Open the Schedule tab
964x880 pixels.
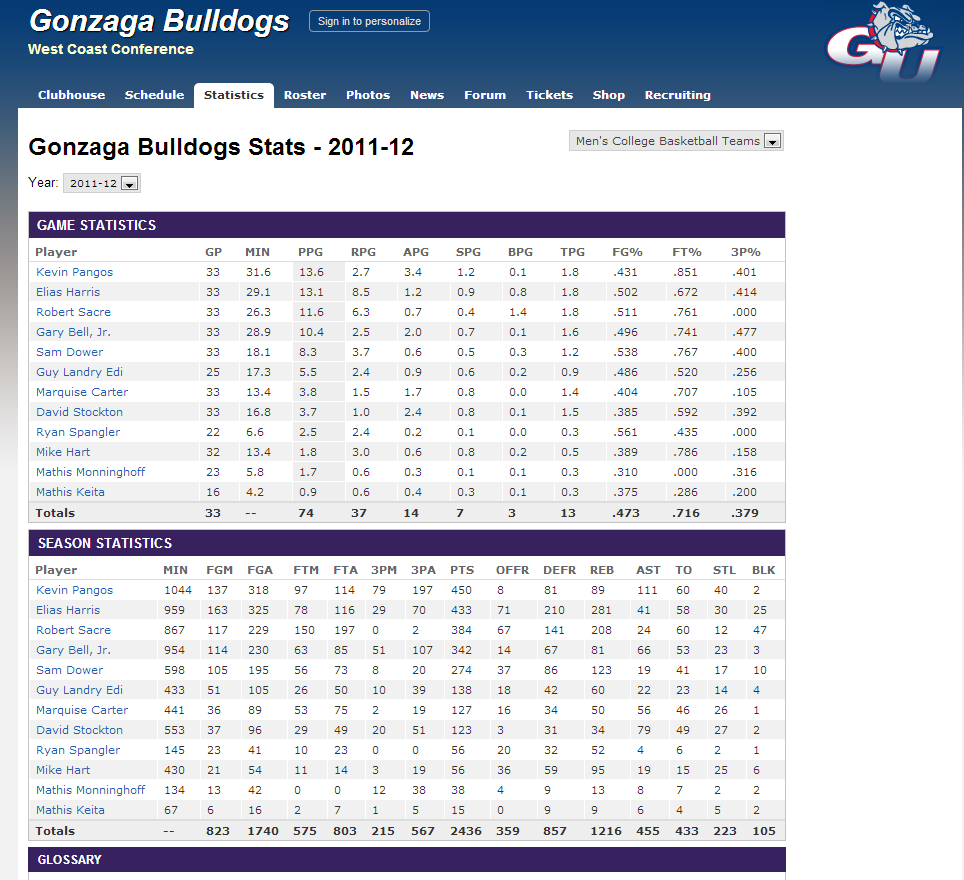(154, 95)
